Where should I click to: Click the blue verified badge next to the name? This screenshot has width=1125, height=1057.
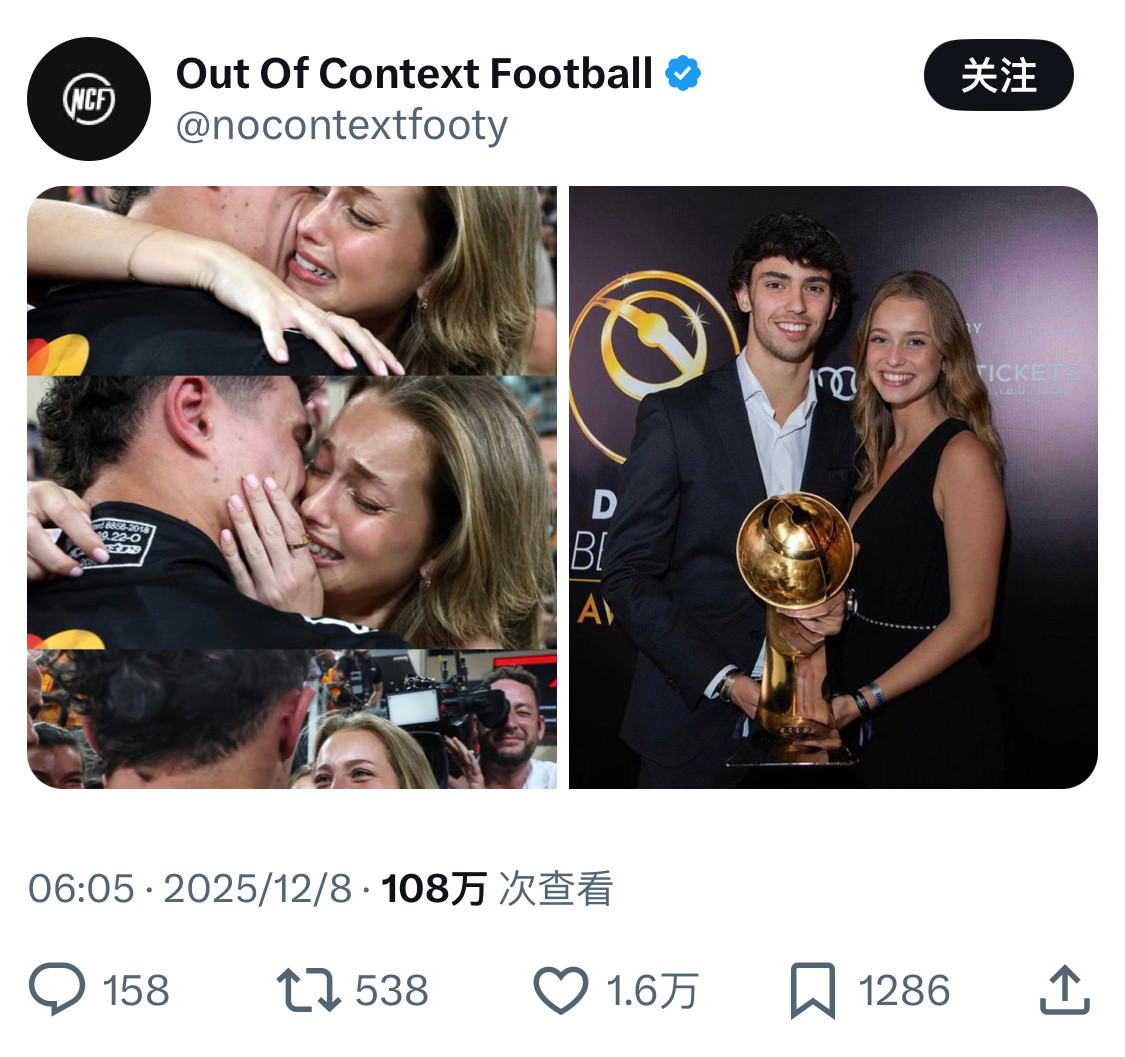point(683,71)
